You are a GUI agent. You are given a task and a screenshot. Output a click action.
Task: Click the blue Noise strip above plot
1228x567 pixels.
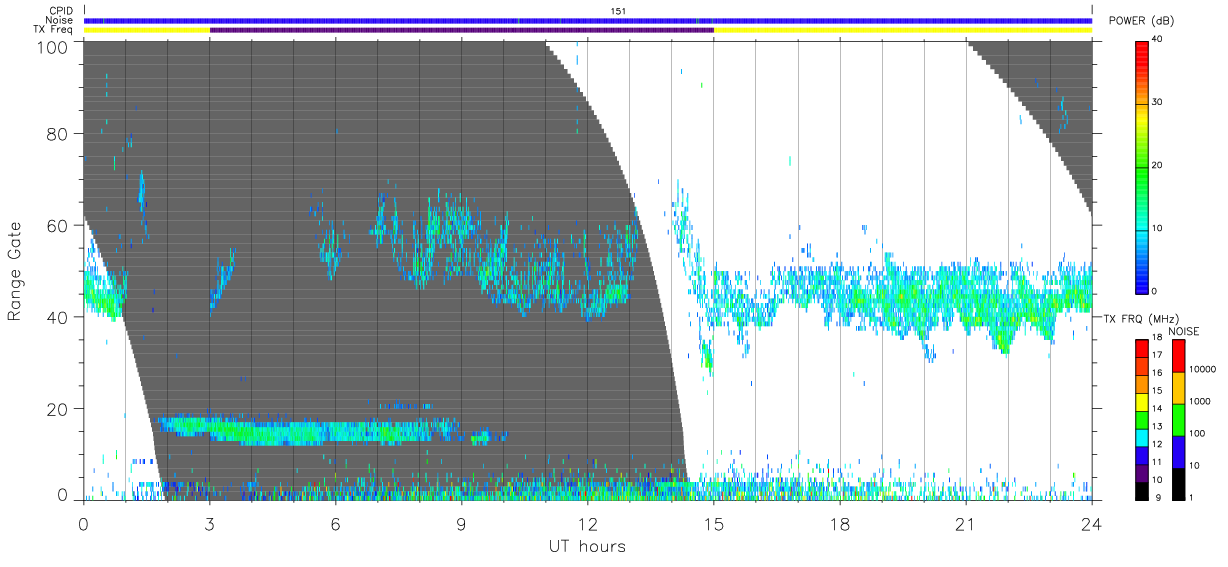588,20
